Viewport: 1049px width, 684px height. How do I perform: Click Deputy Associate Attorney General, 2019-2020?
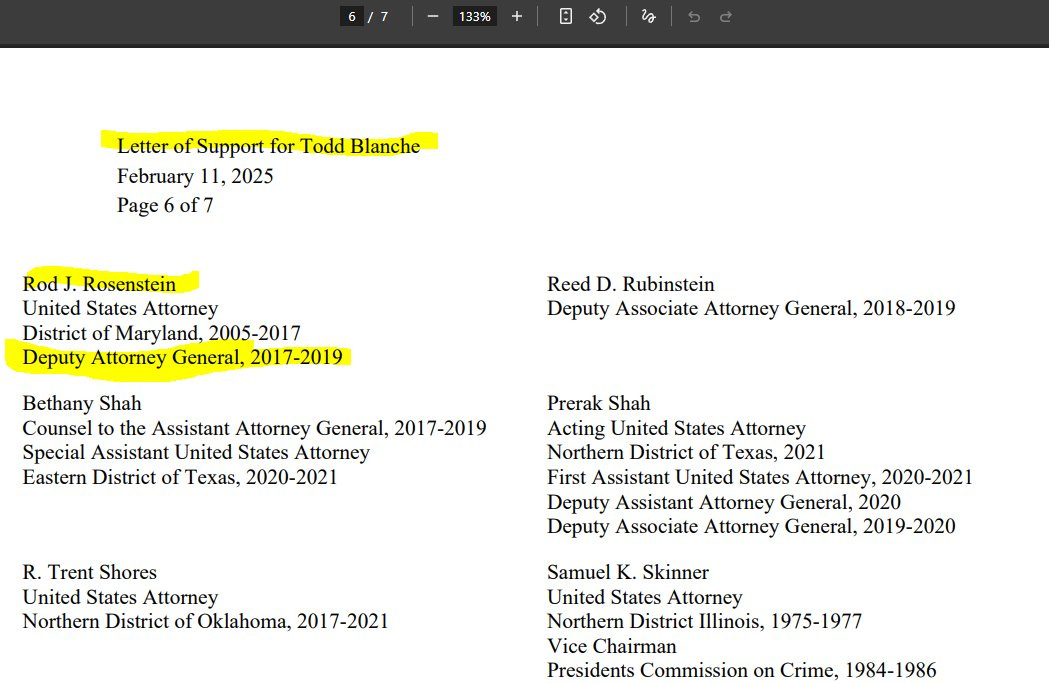point(751,526)
